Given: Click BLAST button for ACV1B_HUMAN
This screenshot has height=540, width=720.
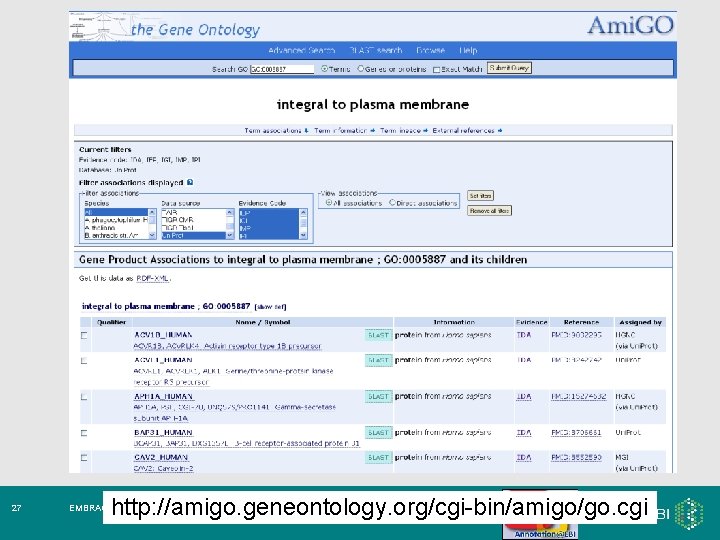Looking at the screenshot, I should (378, 335).
